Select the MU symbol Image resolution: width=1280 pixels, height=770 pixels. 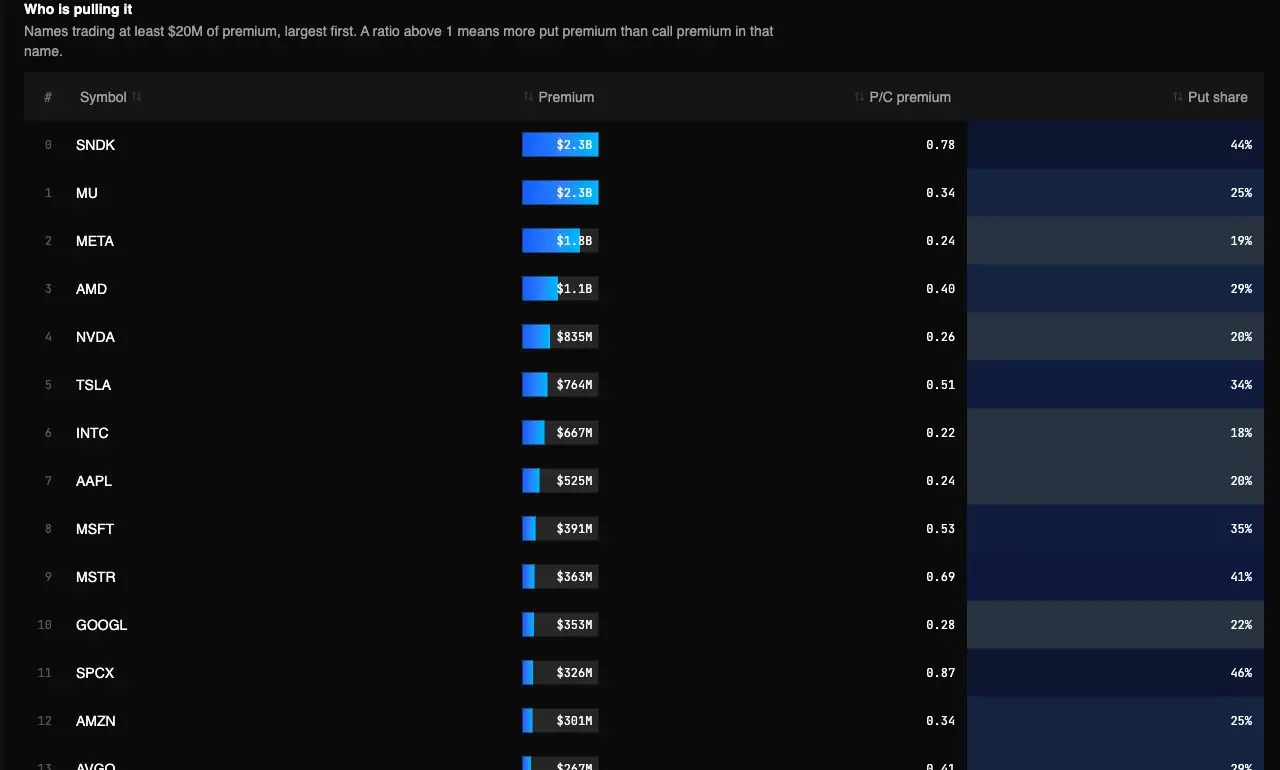[87, 193]
